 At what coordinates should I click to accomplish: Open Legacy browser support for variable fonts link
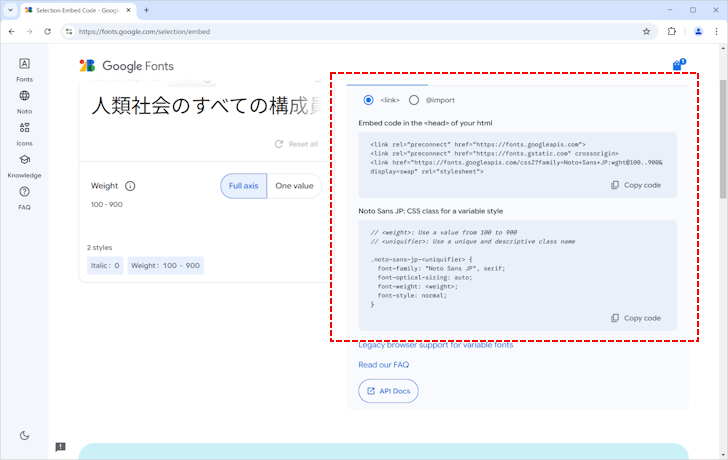tap(436, 345)
